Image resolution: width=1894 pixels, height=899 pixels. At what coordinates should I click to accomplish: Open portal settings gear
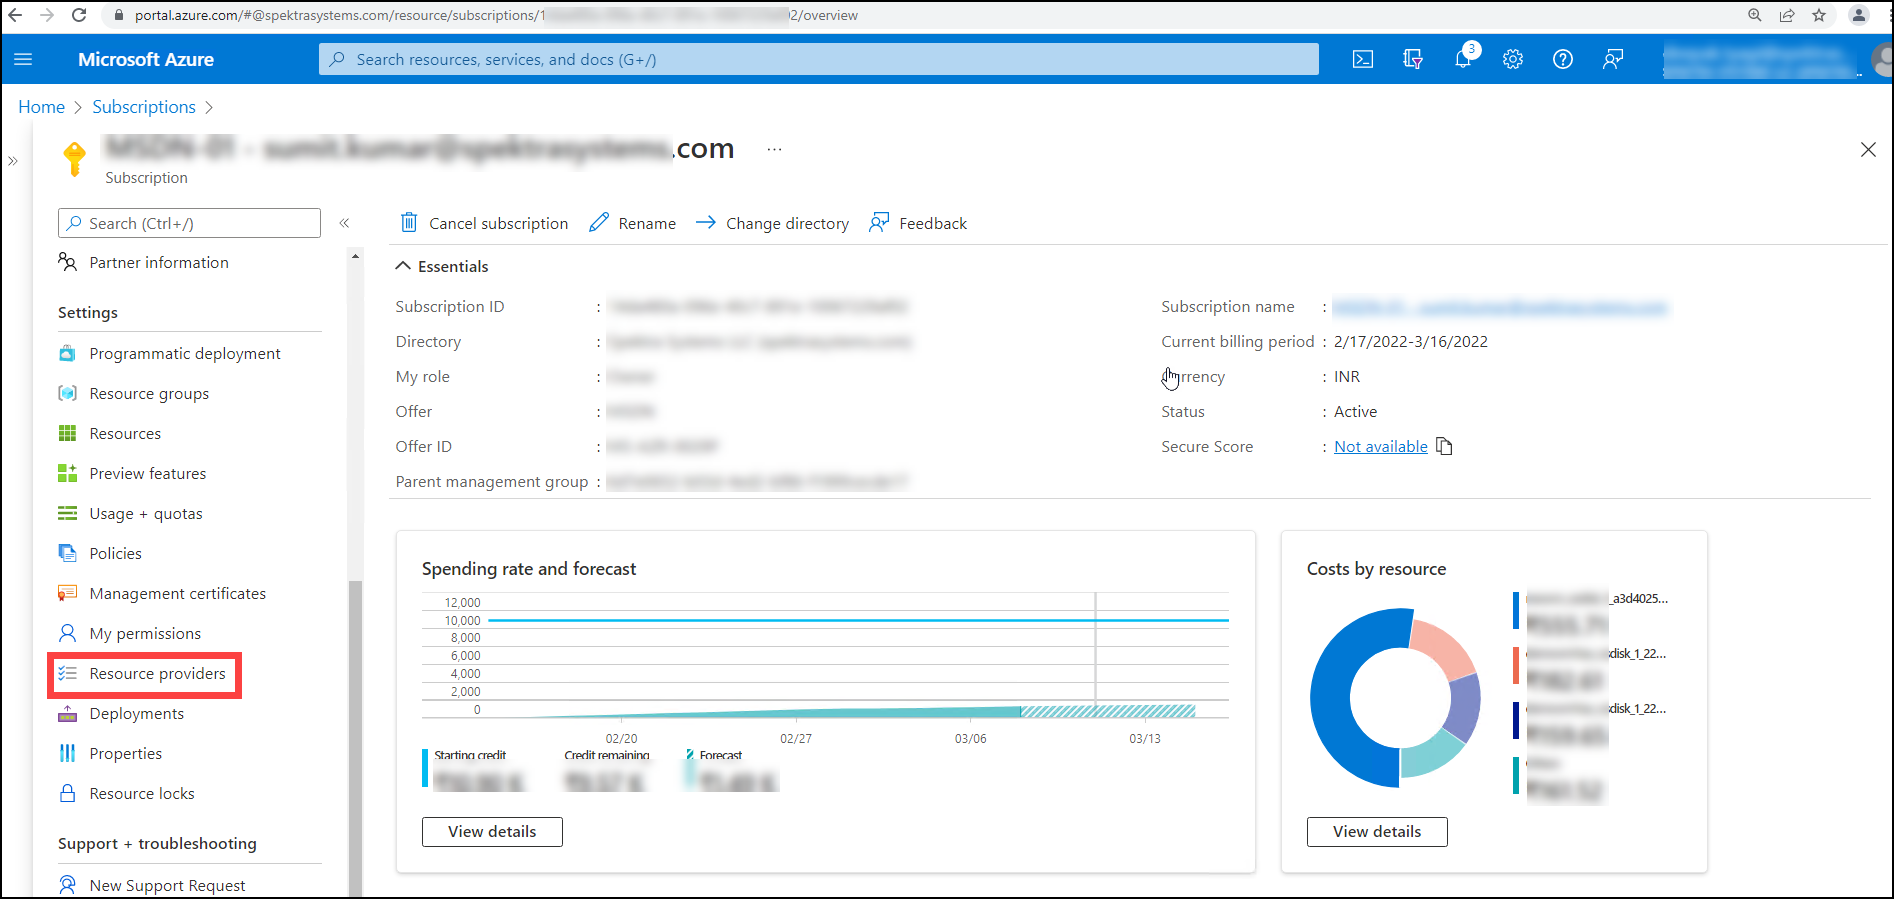tap(1513, 60)
